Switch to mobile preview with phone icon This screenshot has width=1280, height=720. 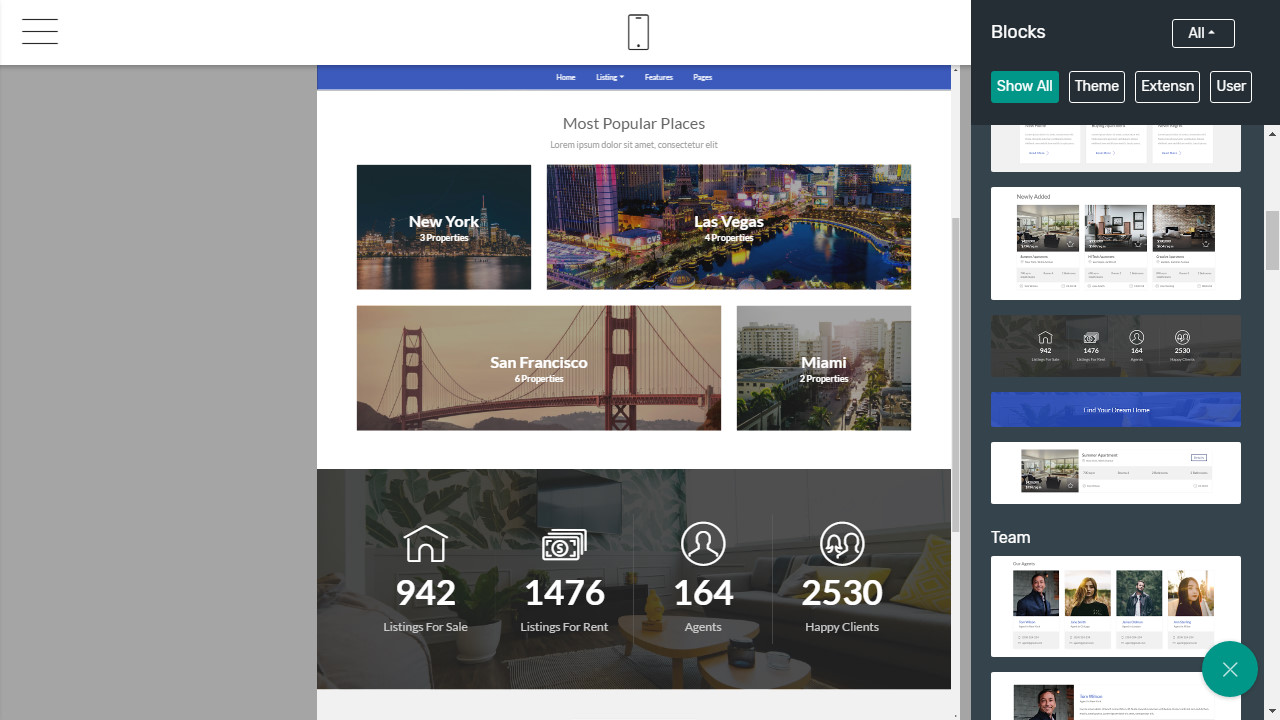pyautogui.click(x=638, y=32)
